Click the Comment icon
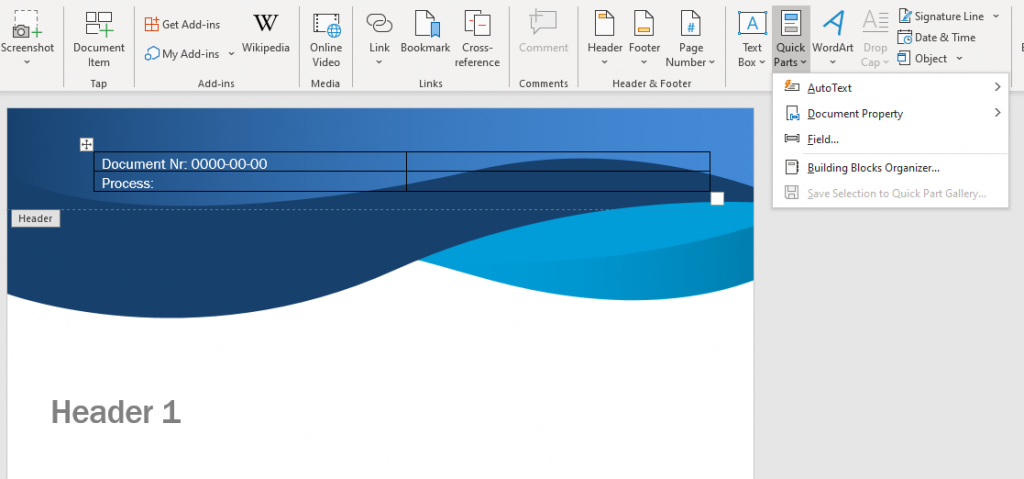 pos(544,23)
